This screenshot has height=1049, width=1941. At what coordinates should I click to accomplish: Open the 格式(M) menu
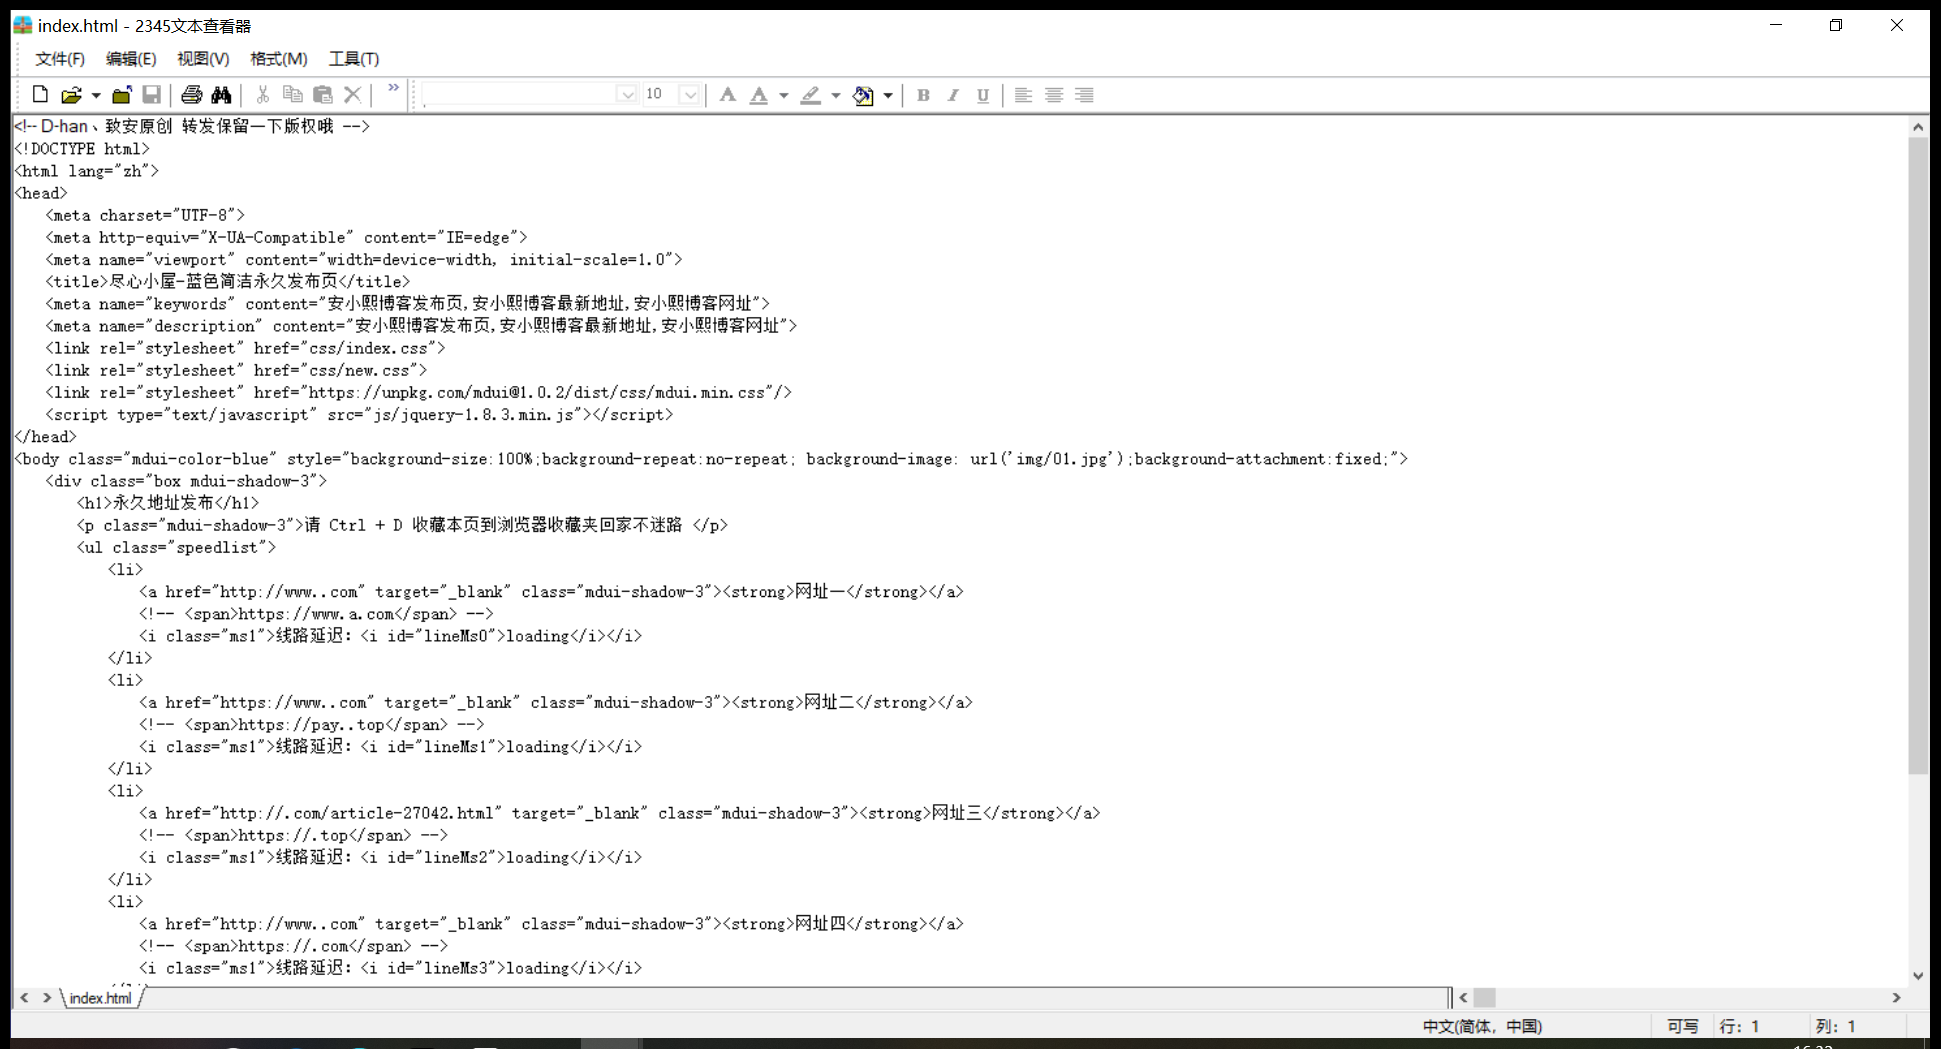278,59
